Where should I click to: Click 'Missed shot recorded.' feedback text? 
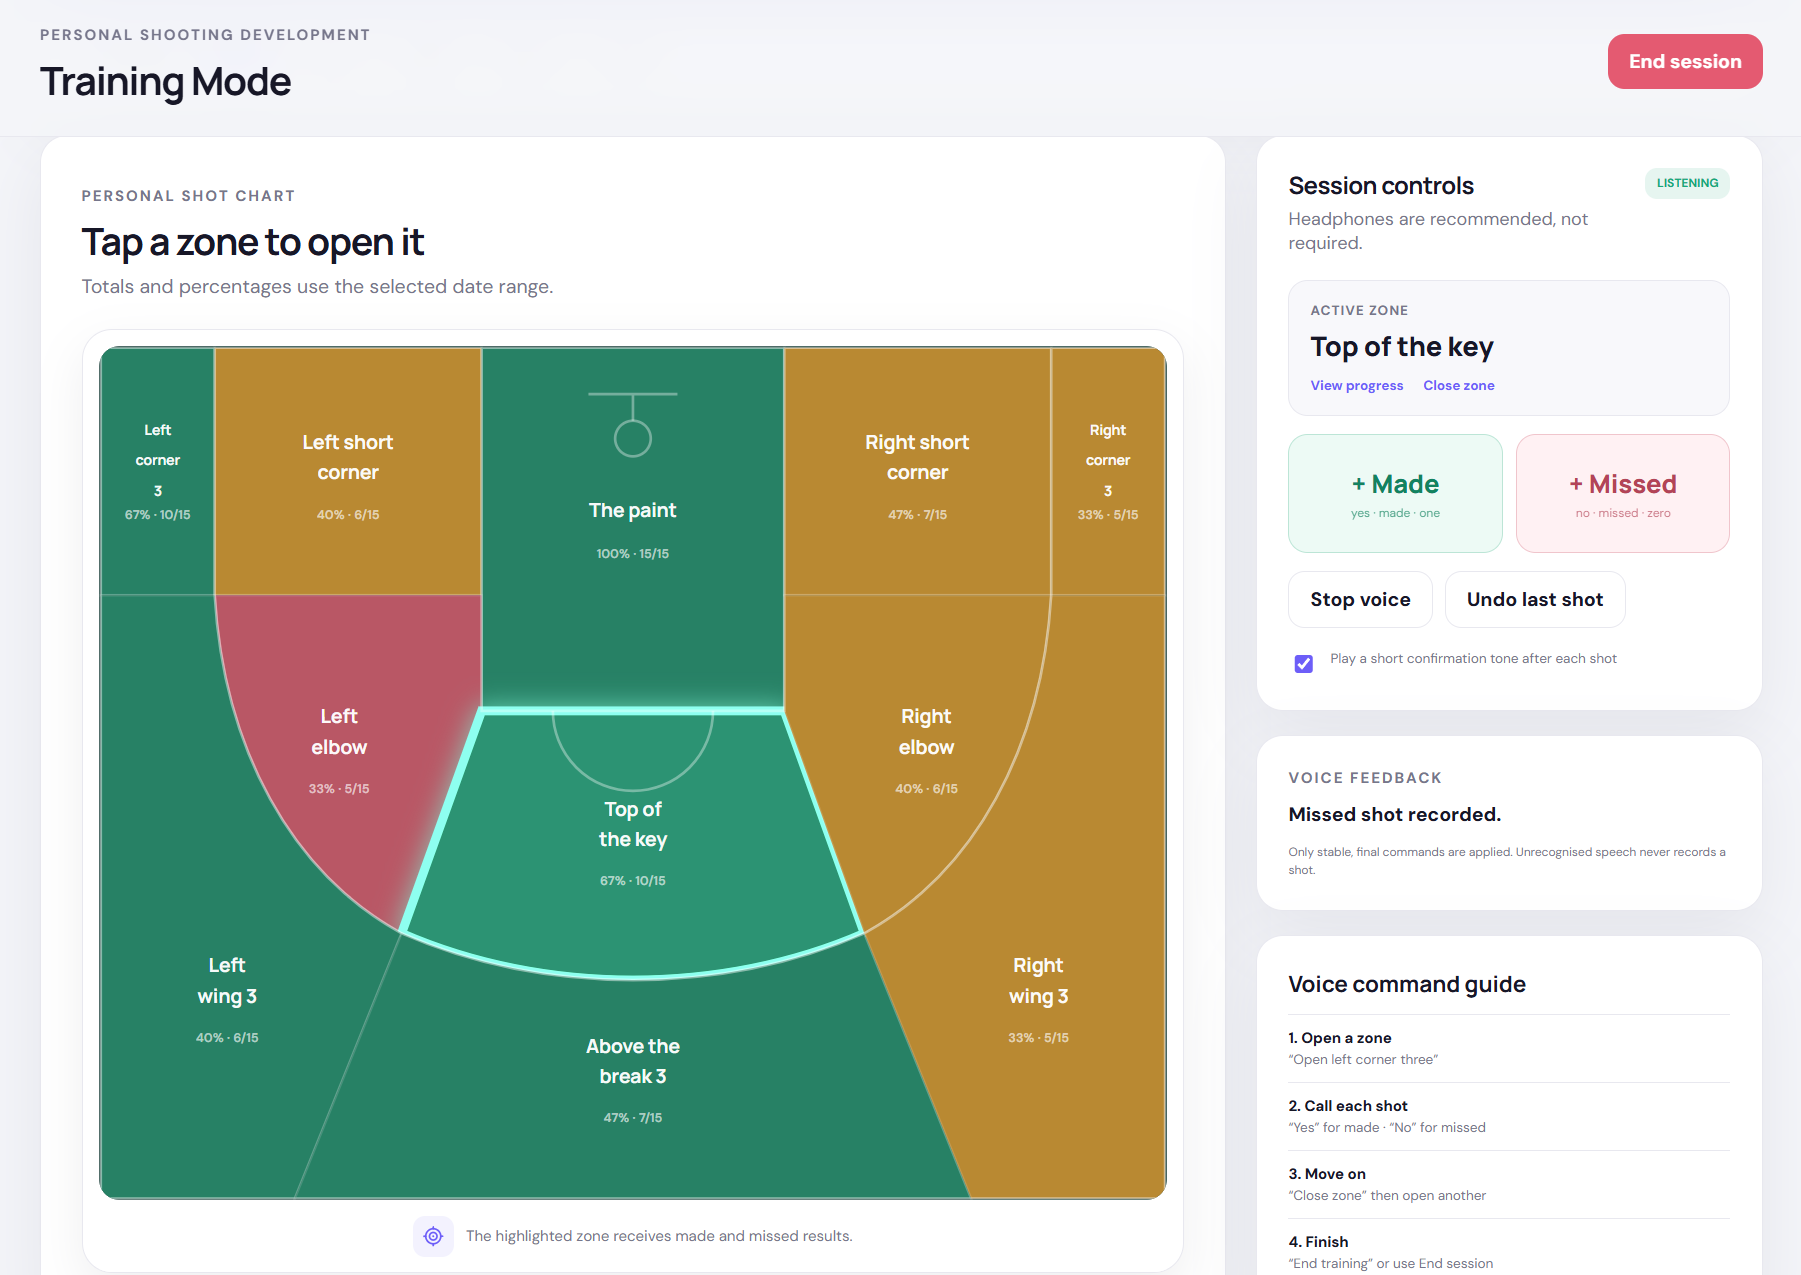(1394, 814)
